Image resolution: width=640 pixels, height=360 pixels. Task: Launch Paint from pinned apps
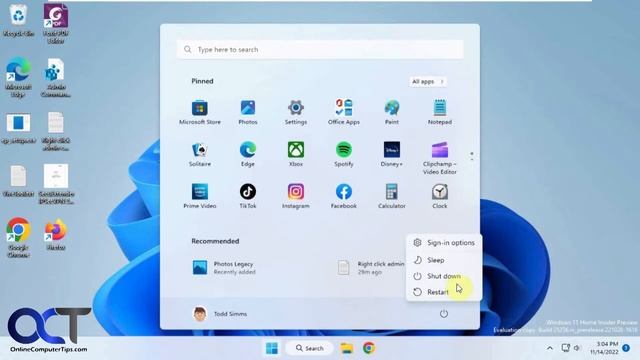coord(391,112)
